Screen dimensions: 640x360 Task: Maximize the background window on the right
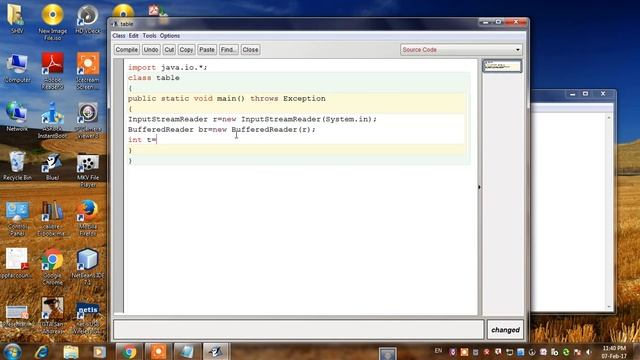585,94
